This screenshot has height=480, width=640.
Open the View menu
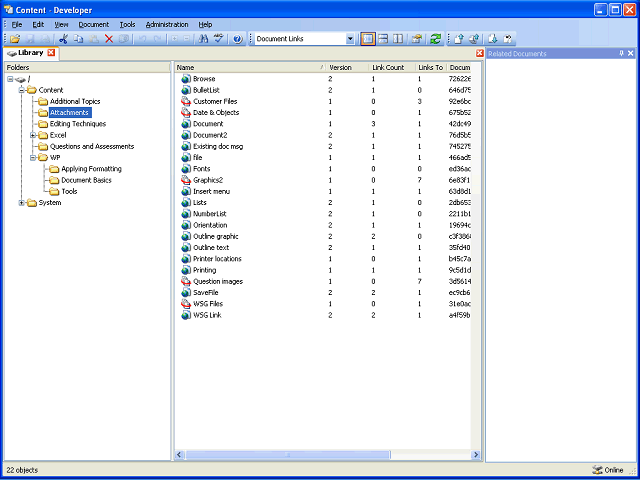[x=62, y=24]
